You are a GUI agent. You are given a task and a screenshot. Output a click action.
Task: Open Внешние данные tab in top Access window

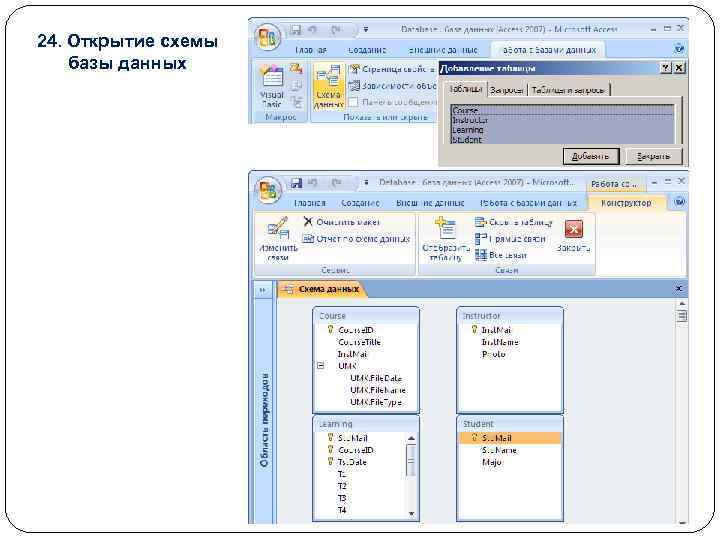tap(443, 50)
